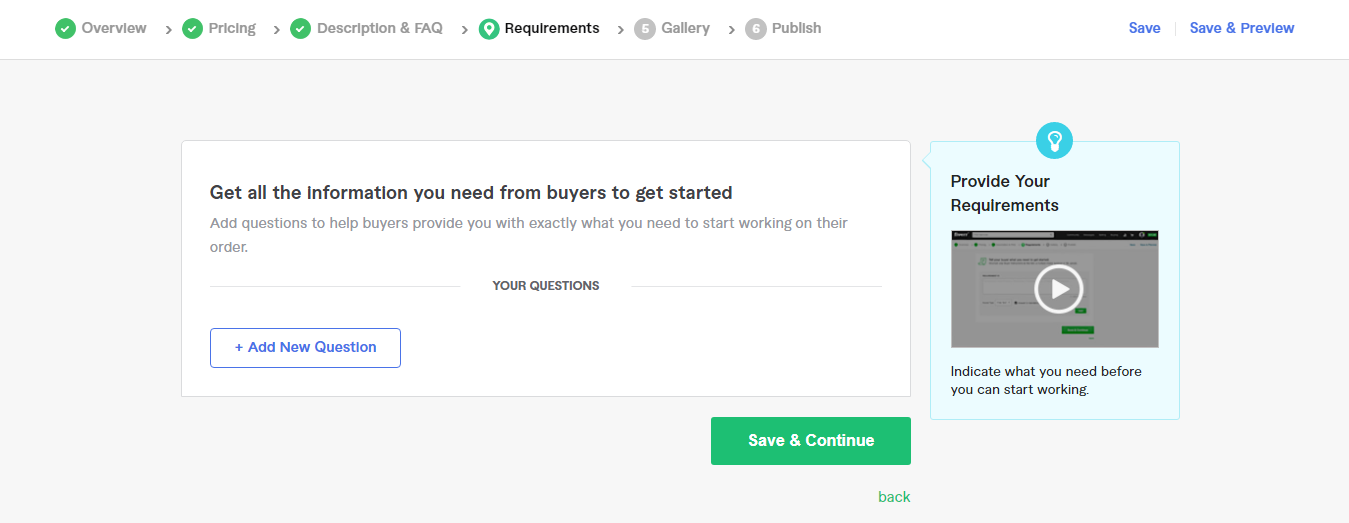Go to the Pricing step
Viewport: 1349px width, 523px height.
pyautogui.click(x=232, y=28)
